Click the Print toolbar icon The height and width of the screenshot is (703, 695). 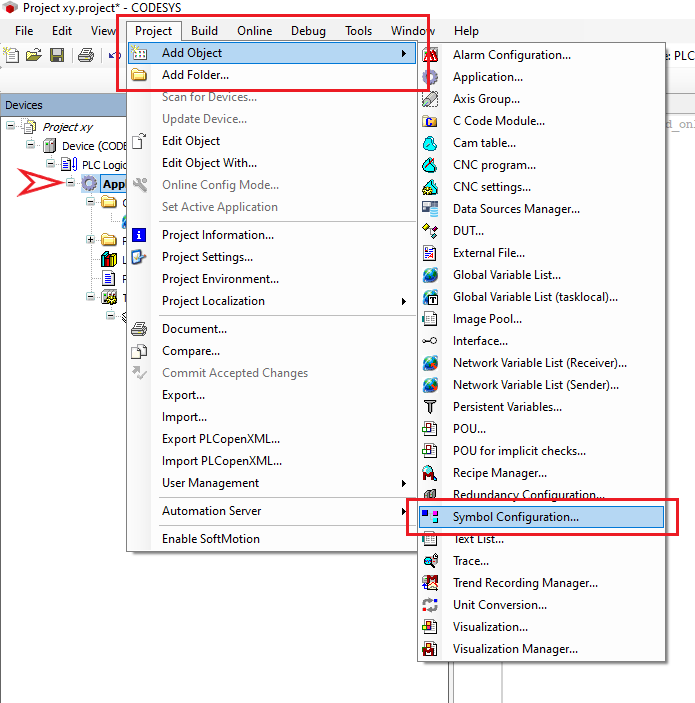click(x=86, y=54)
